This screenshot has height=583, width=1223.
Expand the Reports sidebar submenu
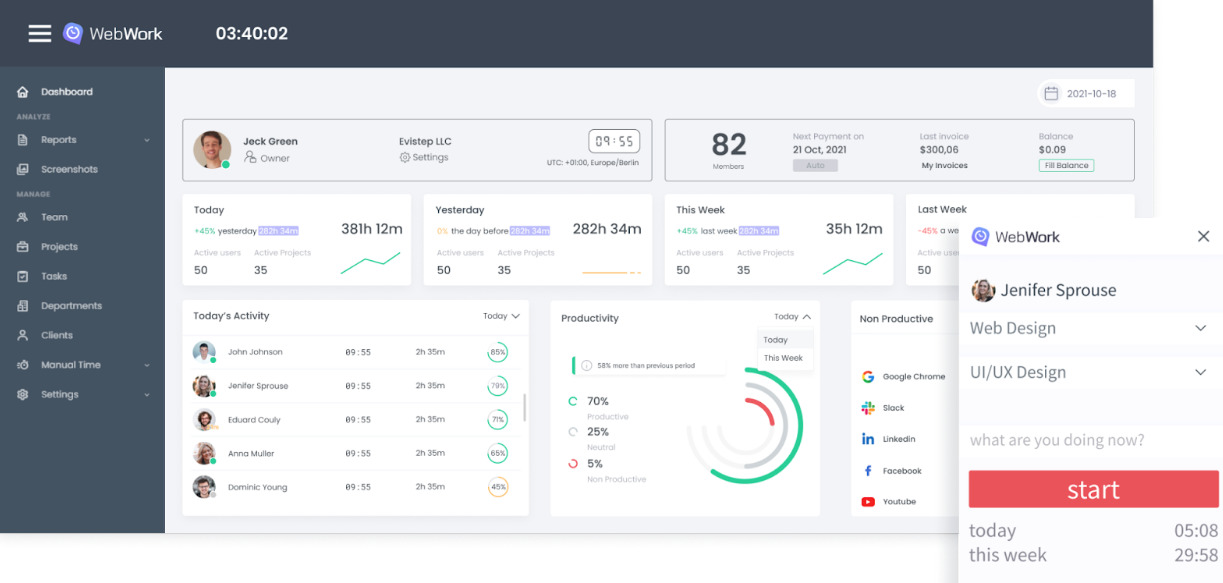click(x=147, y=140)
